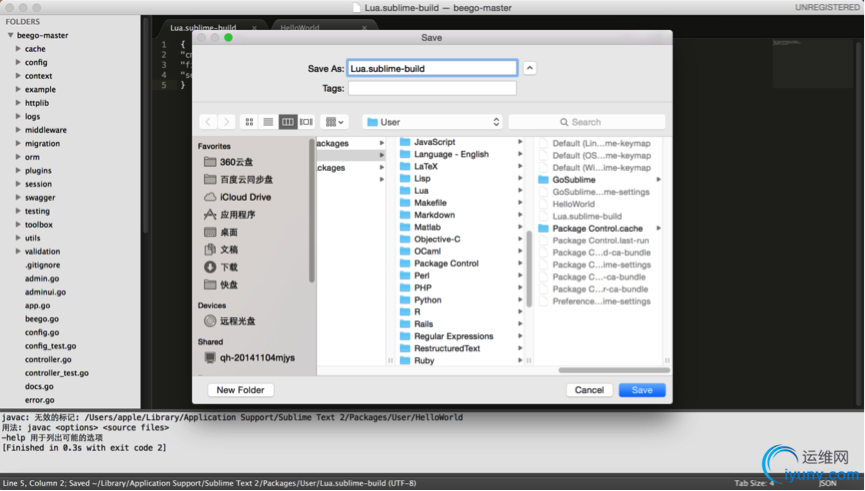Click the Tags input field
This screenshot has height=491, width=865.
pyautogui.click(x=432, y=88)
